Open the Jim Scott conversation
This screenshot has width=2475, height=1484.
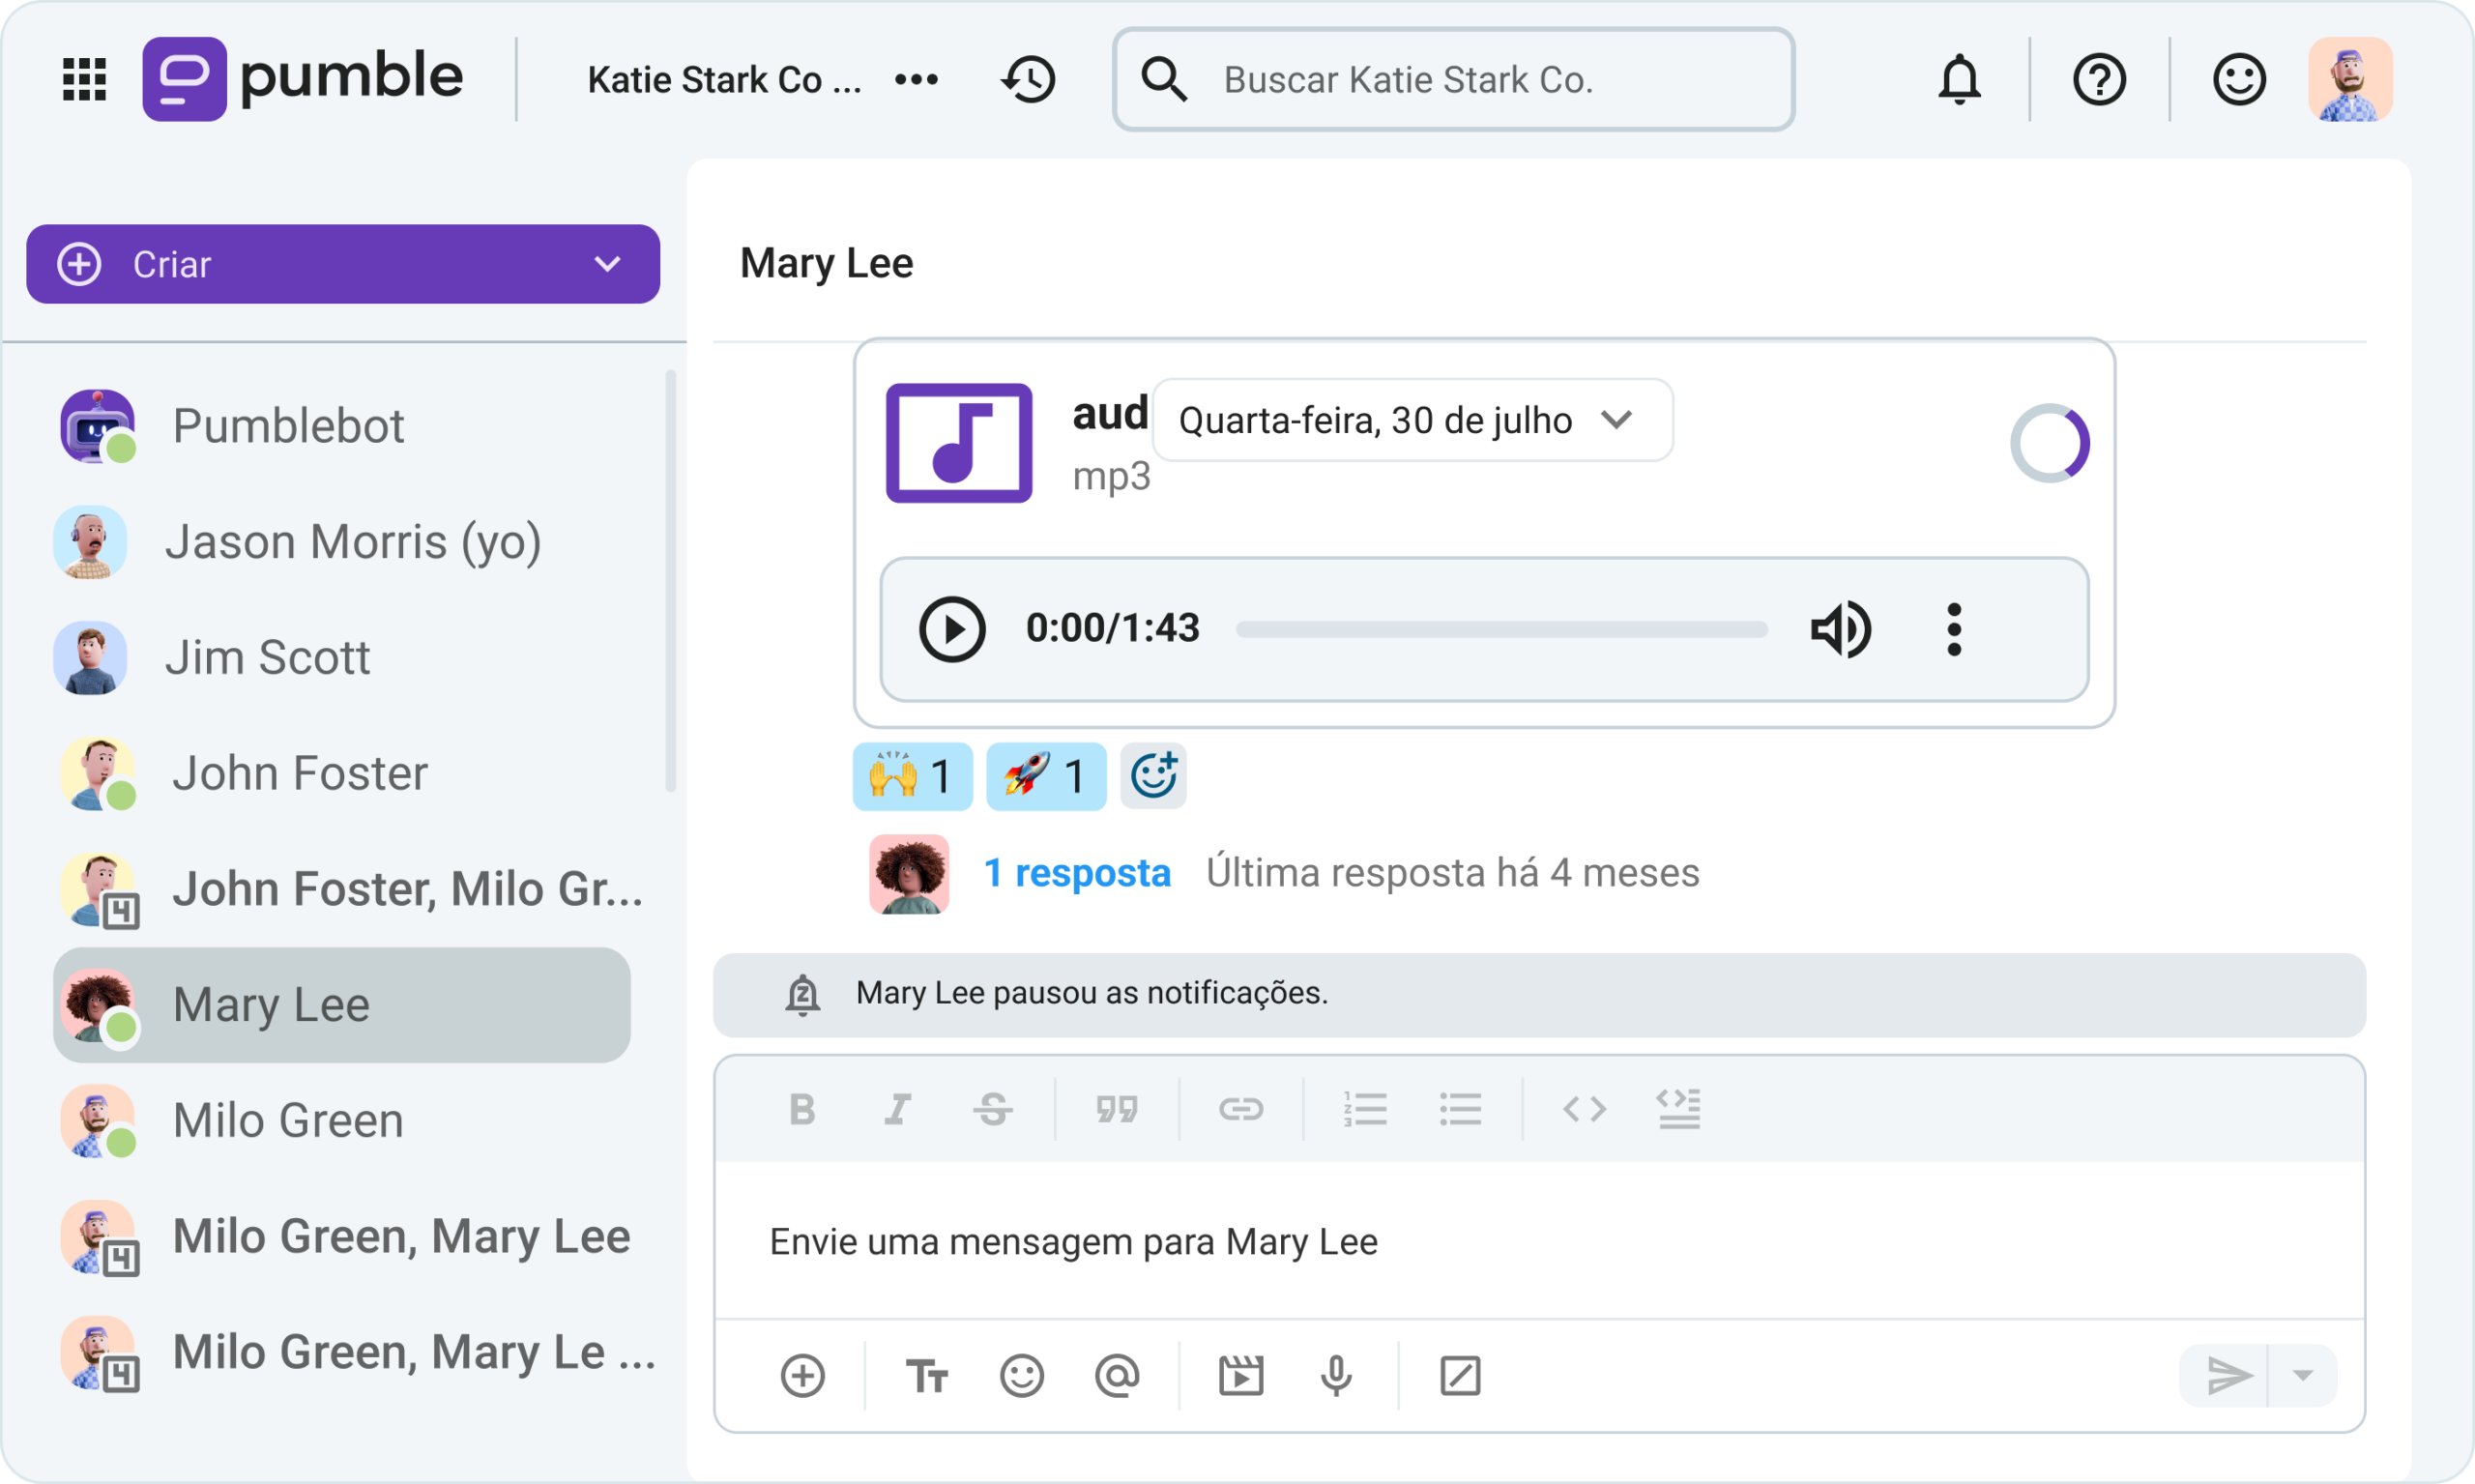click(x=267, y=658)
